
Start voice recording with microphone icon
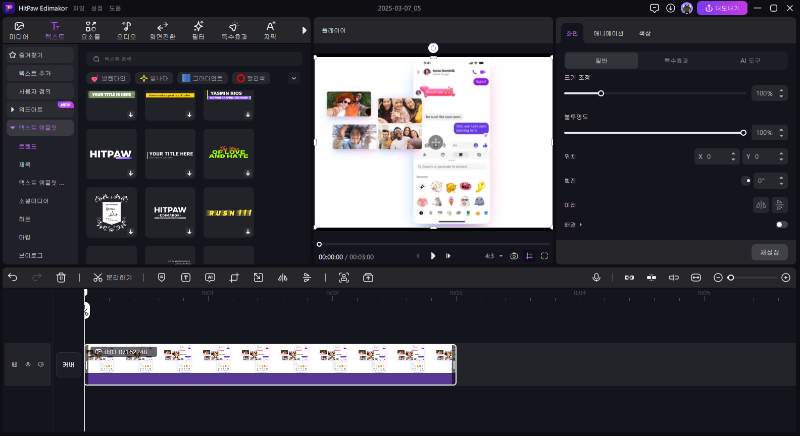[x=596, y=277]
